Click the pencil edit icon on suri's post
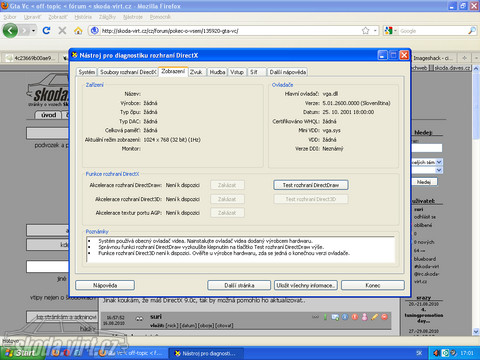Viewport: 480px width, 360px height. (374, 317)
